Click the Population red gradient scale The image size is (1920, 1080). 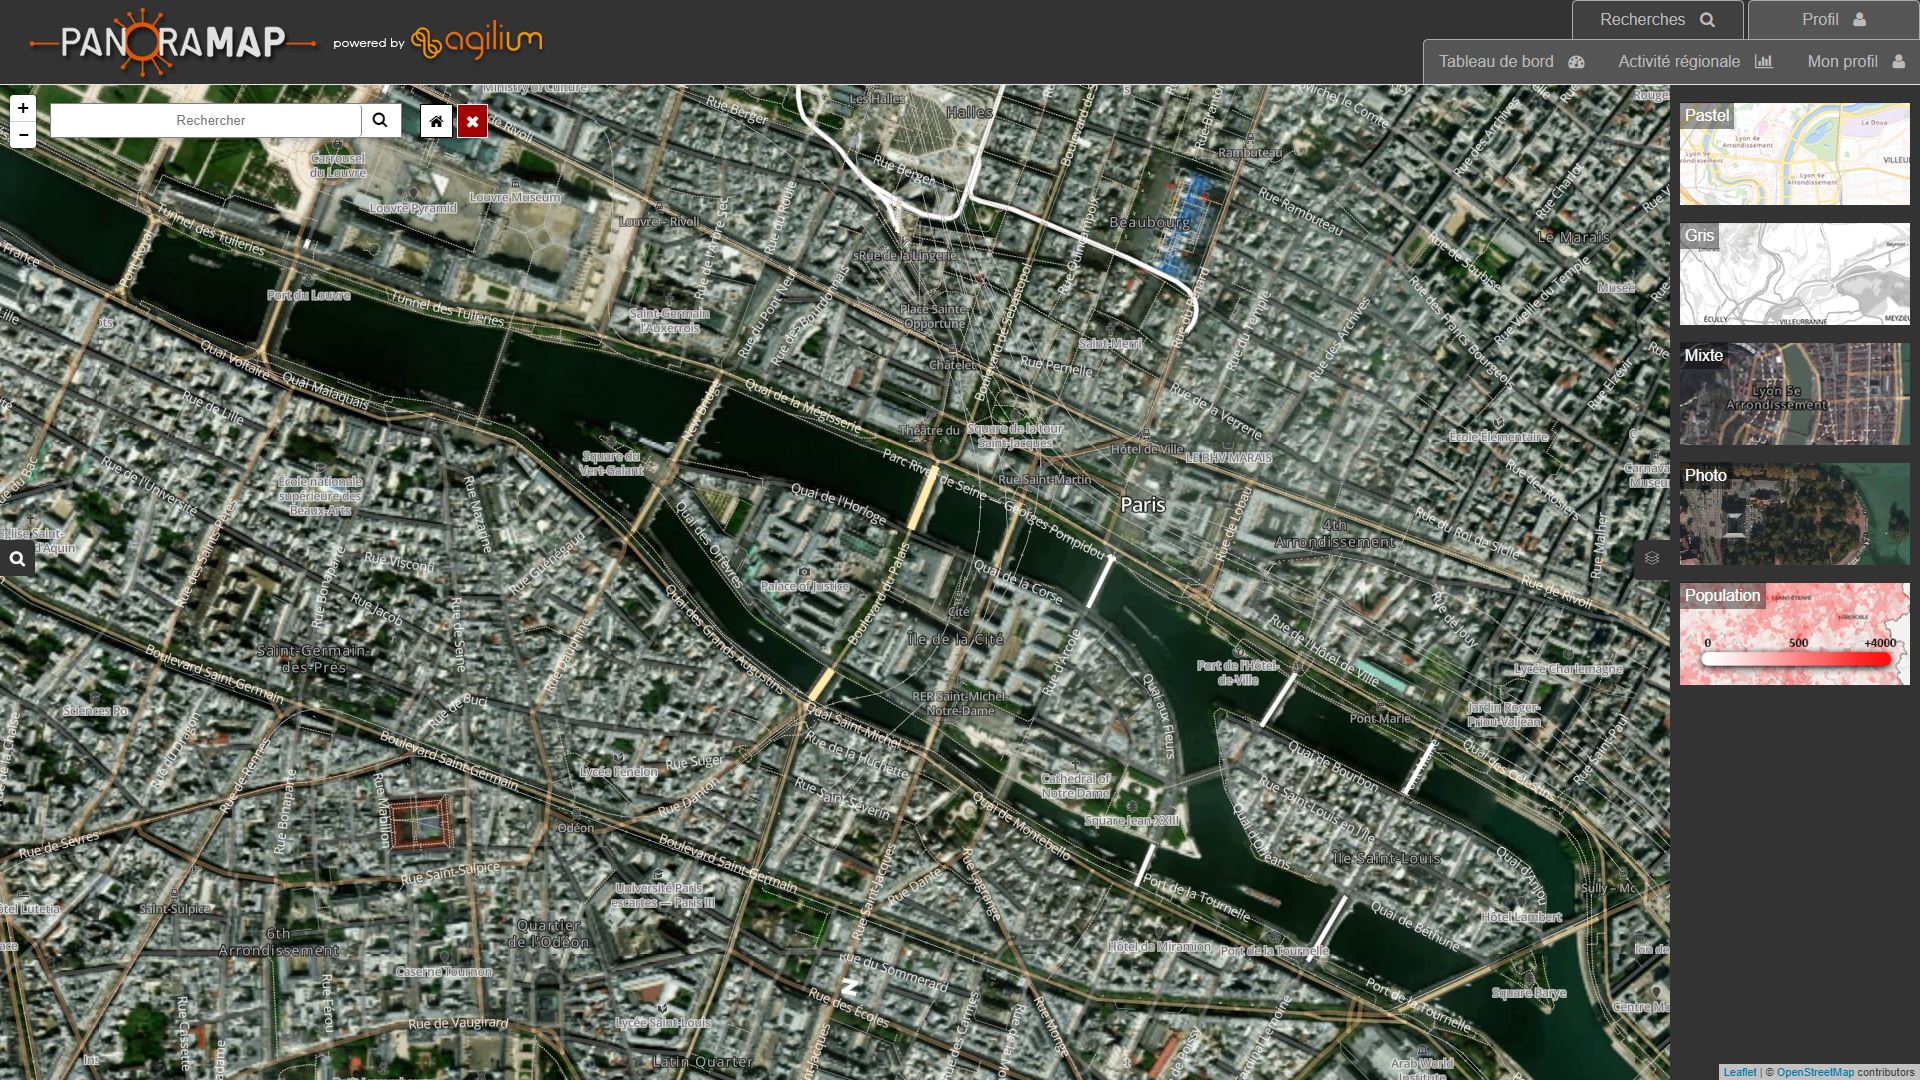pyautogui.click(x=1796, y=659)
